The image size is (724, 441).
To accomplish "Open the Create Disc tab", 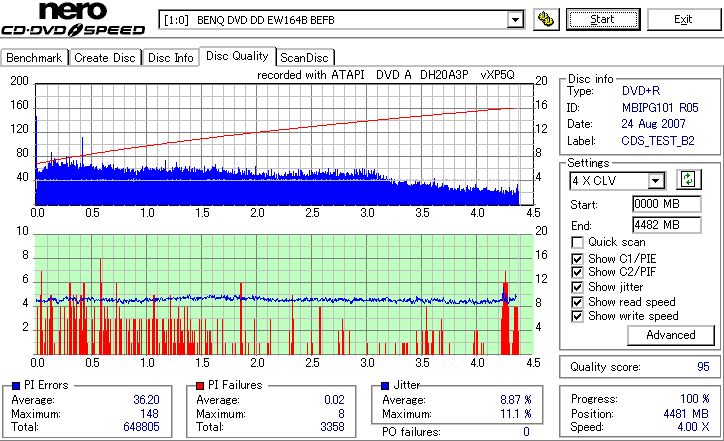I will click(x=105, y=58).
